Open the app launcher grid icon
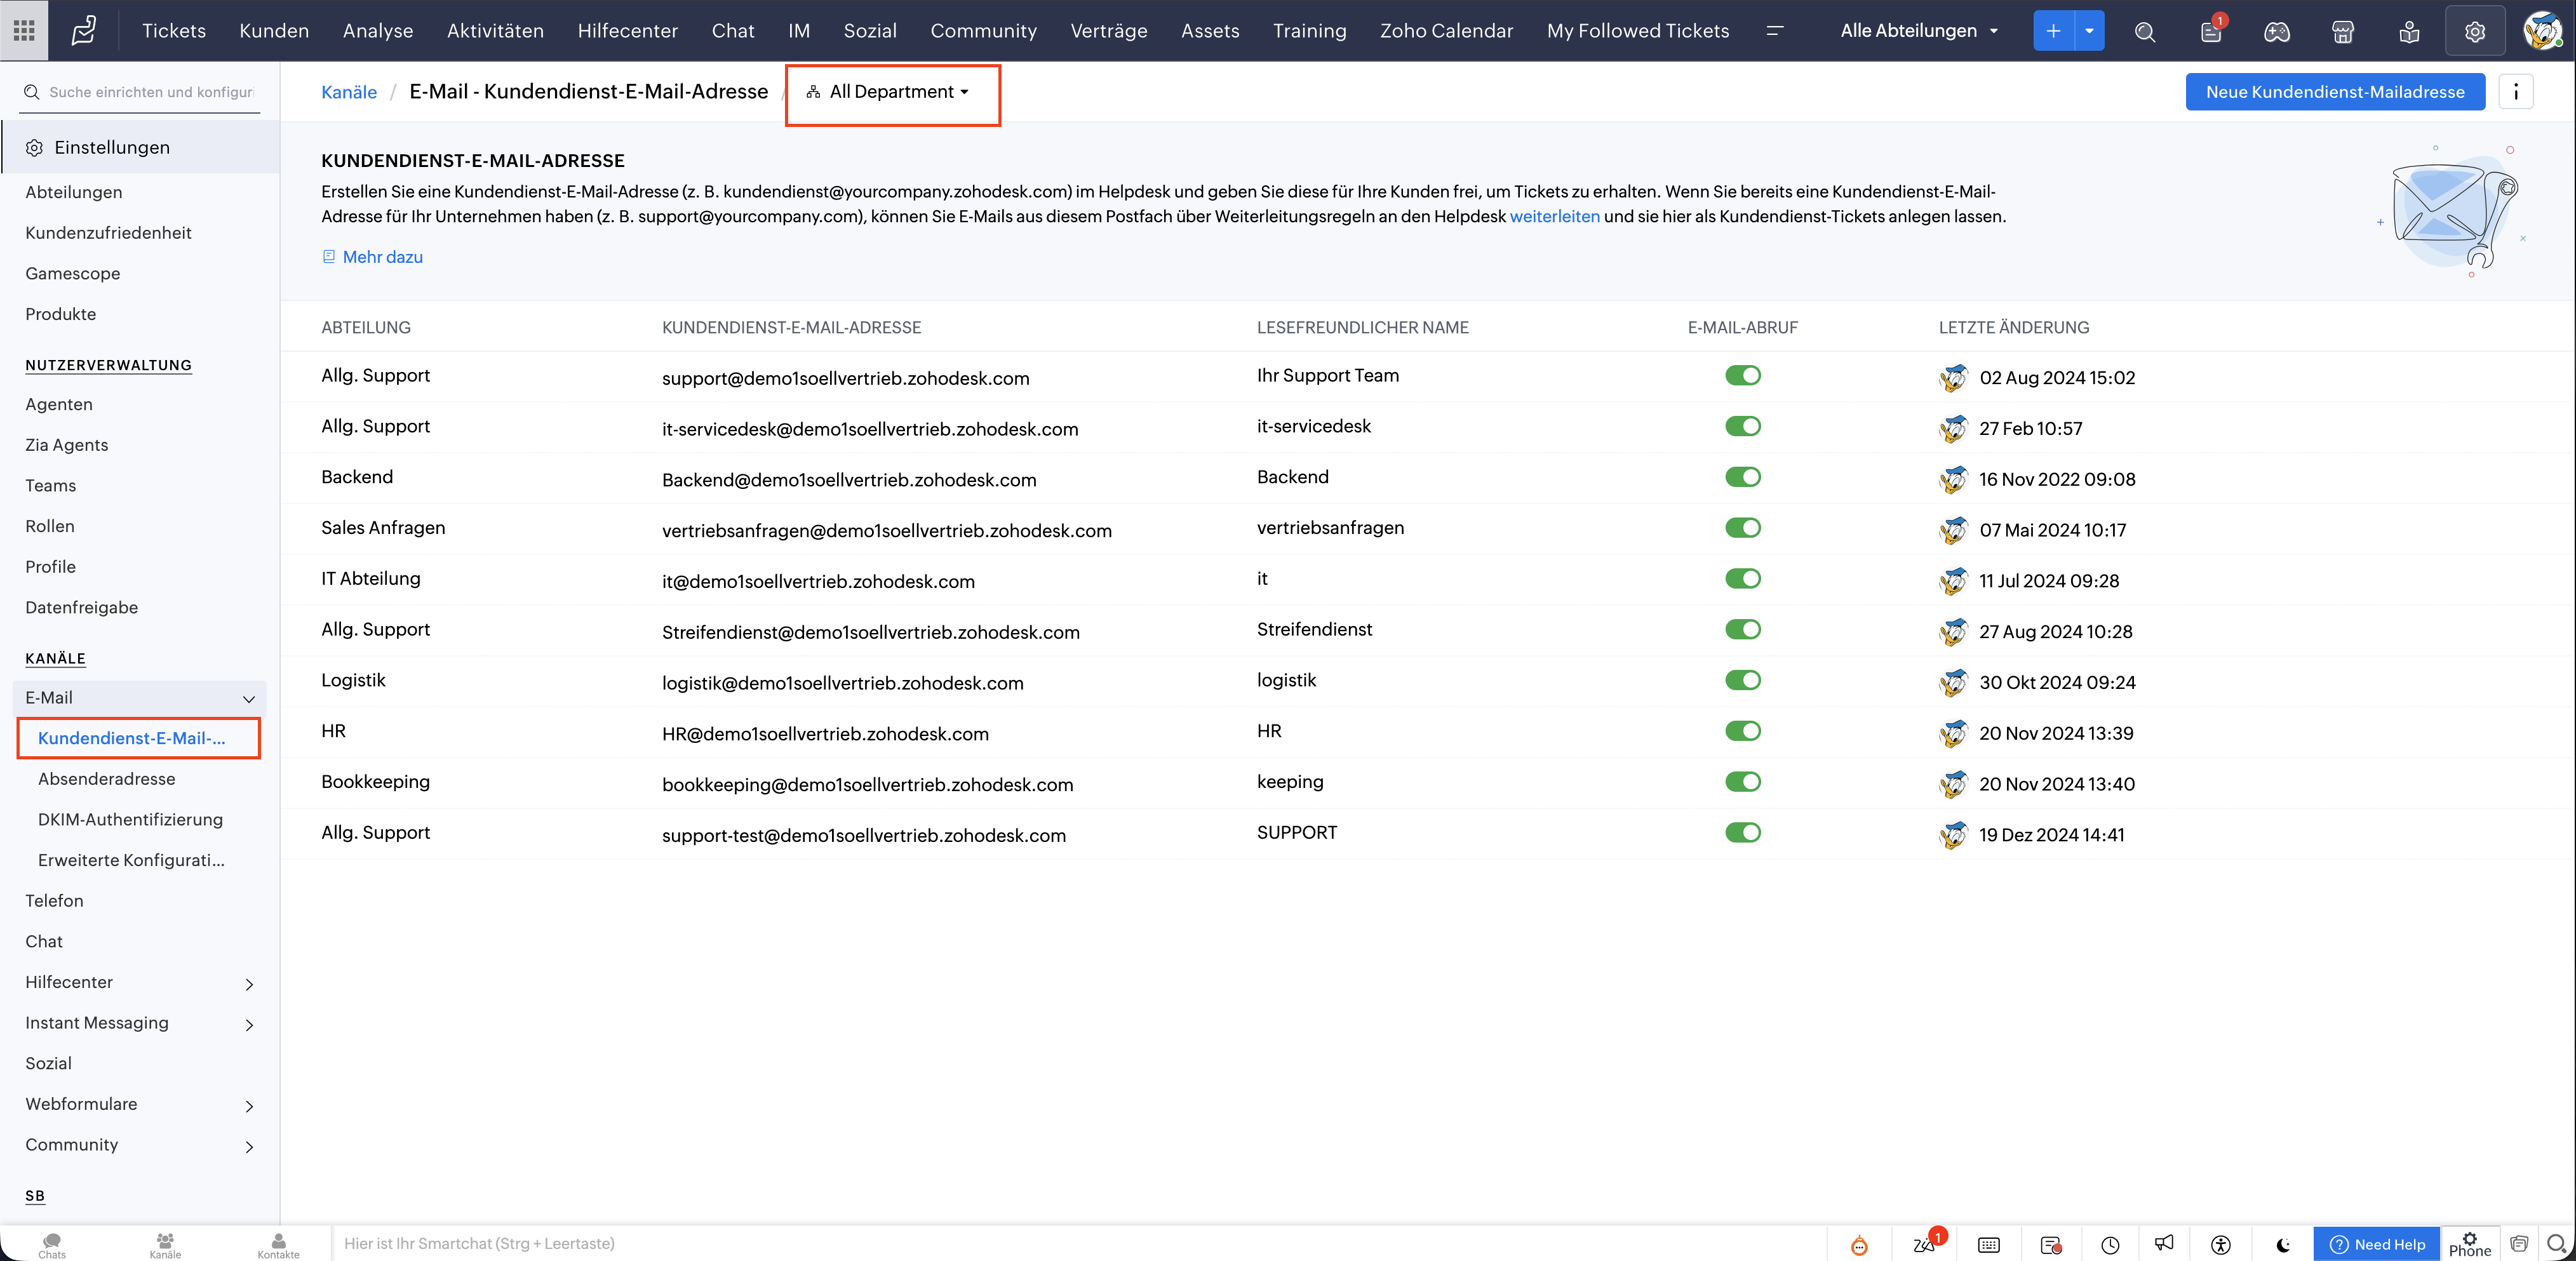2576x1261 pixels. click(x=24, y=31)
